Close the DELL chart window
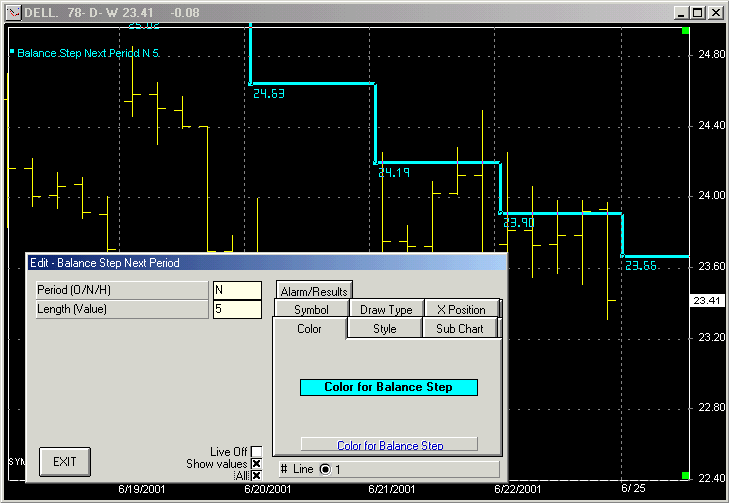This screenshot has height=503, width=729. click(715, 12)
